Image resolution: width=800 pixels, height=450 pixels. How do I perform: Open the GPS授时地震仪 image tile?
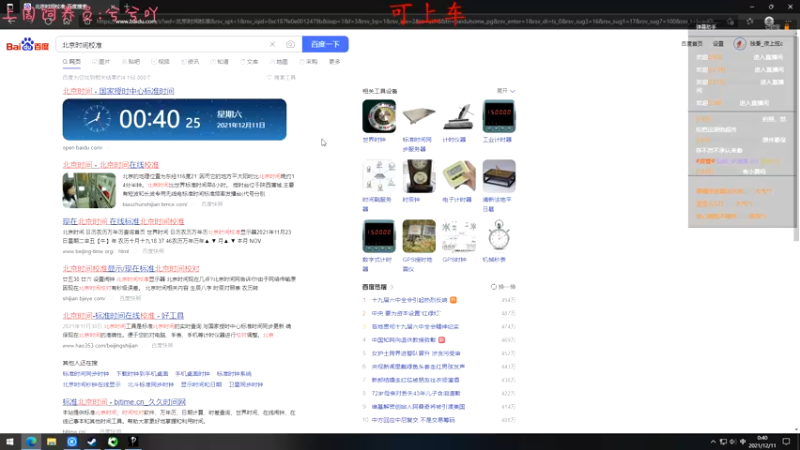[419, 236]
